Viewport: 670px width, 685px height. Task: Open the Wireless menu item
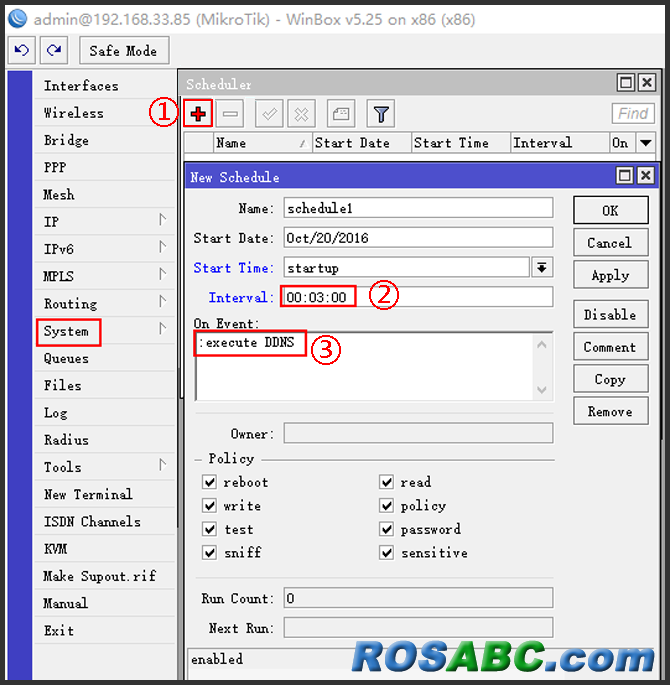point(104,113)
